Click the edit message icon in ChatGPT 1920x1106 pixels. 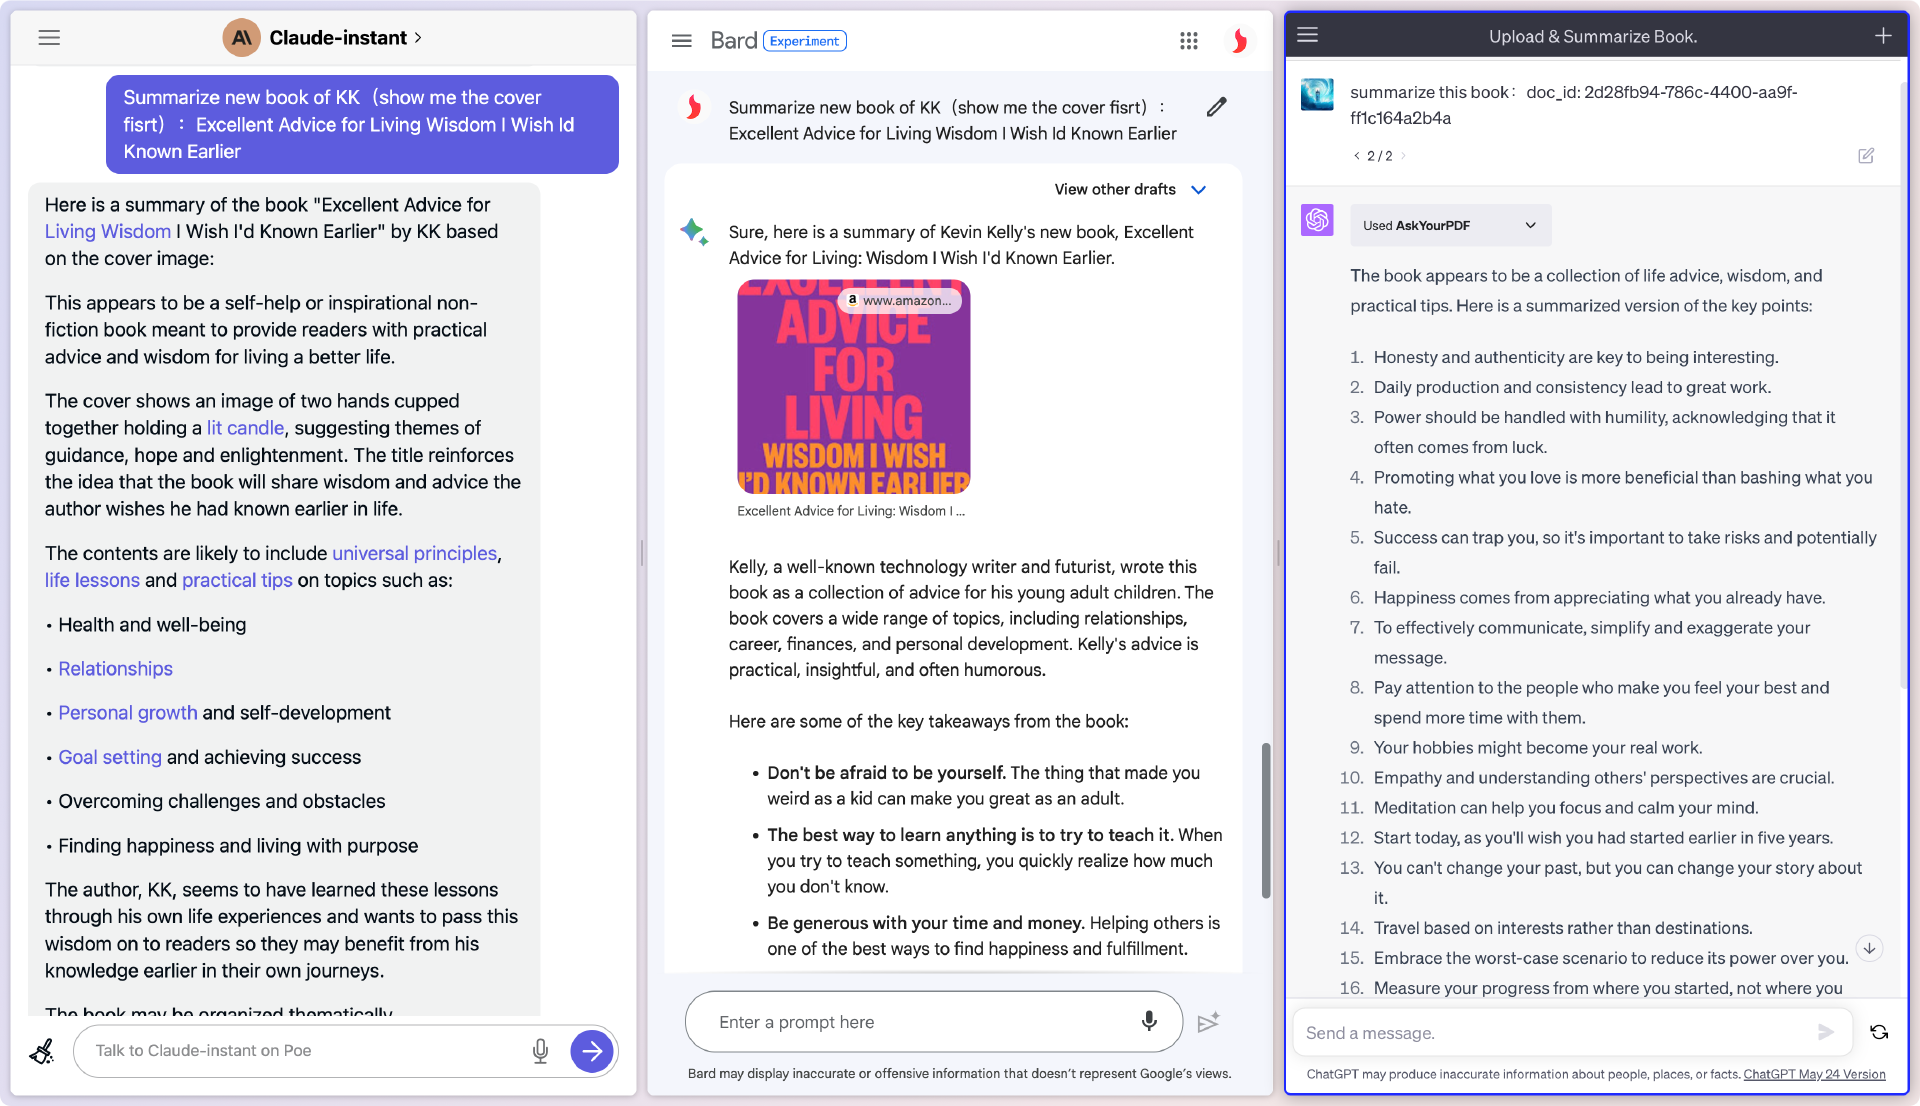point(1866,156)
